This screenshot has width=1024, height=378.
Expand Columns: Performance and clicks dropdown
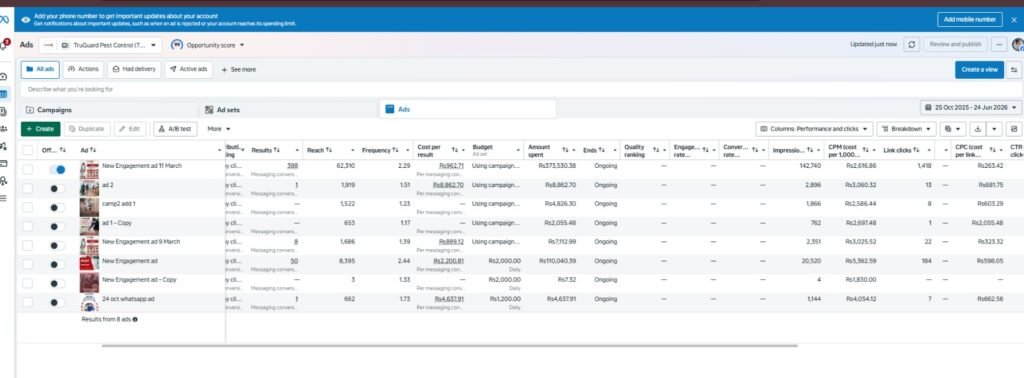pyautogui.click(x=814, y=129)
